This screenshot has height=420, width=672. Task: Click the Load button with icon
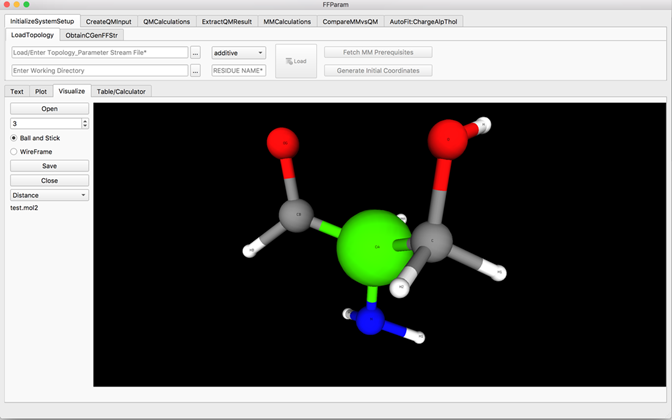click(296, 61)
